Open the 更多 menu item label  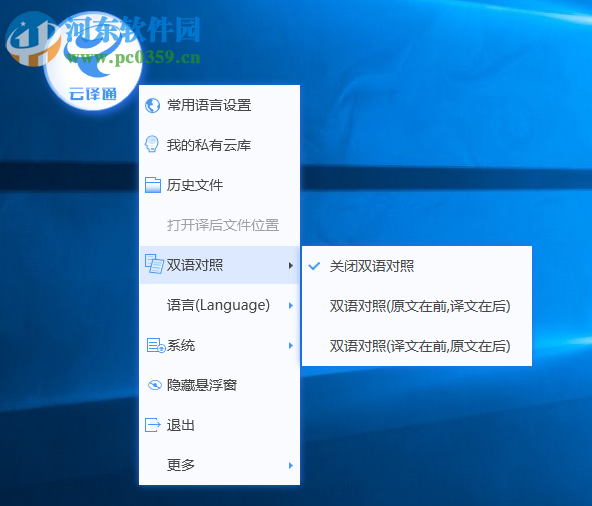(x=181, y=465)
